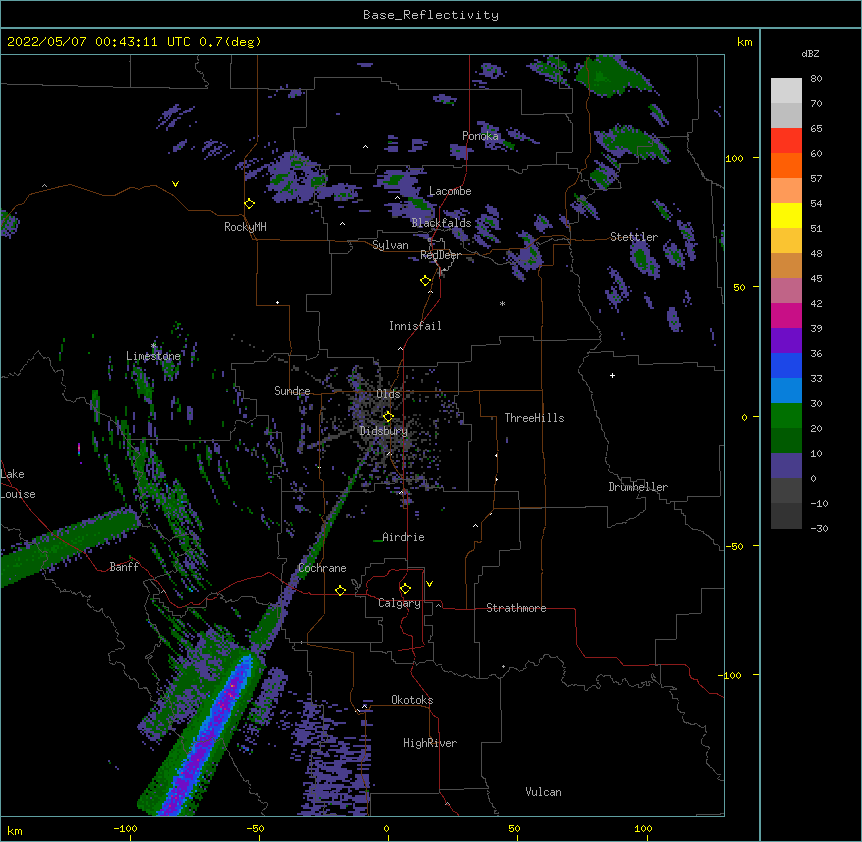Viewport: 862px width, 842px height.
Task: Click the Cochrane label
Action: pos(322,568)
